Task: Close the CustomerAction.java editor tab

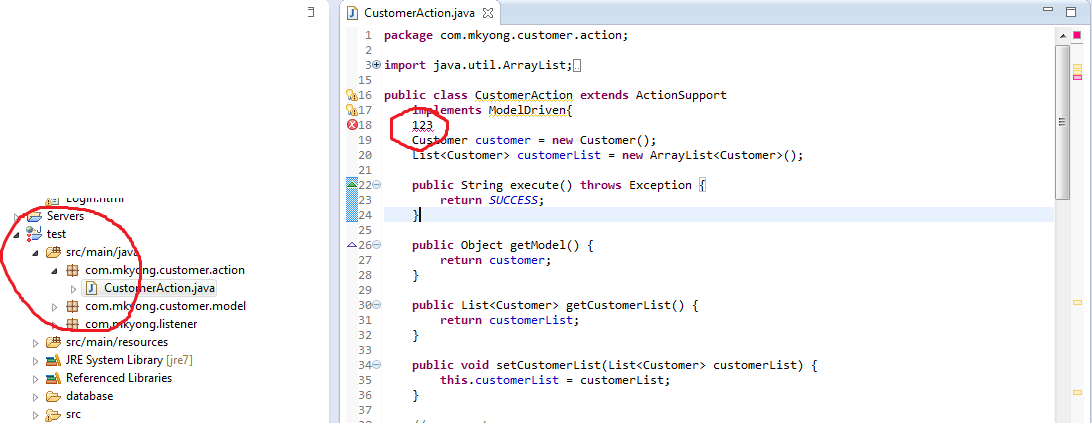Action: (x=488, y=13)
